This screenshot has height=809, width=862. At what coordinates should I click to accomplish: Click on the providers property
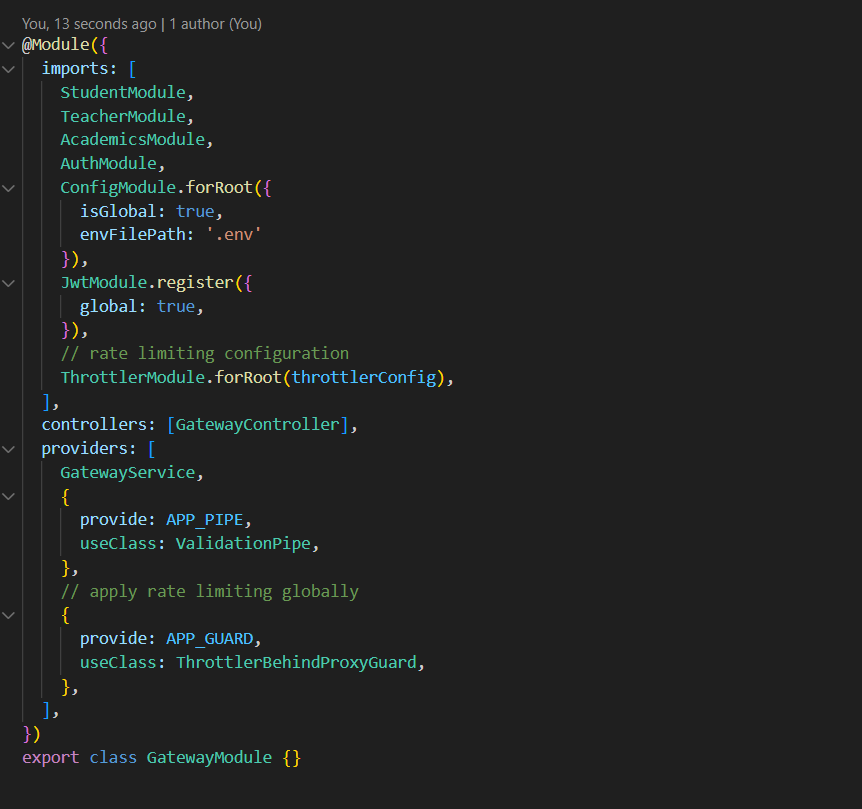click(85, 449)
